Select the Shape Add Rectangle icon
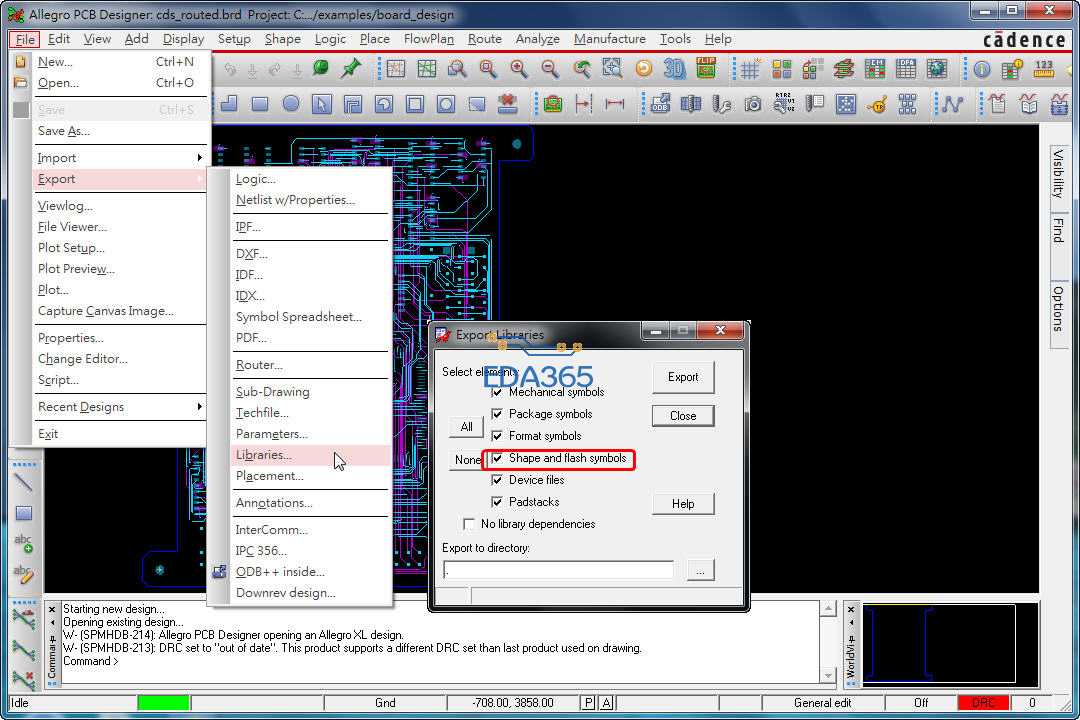The width and height of the screenshot is (1080, 720). tap(260, 104)
